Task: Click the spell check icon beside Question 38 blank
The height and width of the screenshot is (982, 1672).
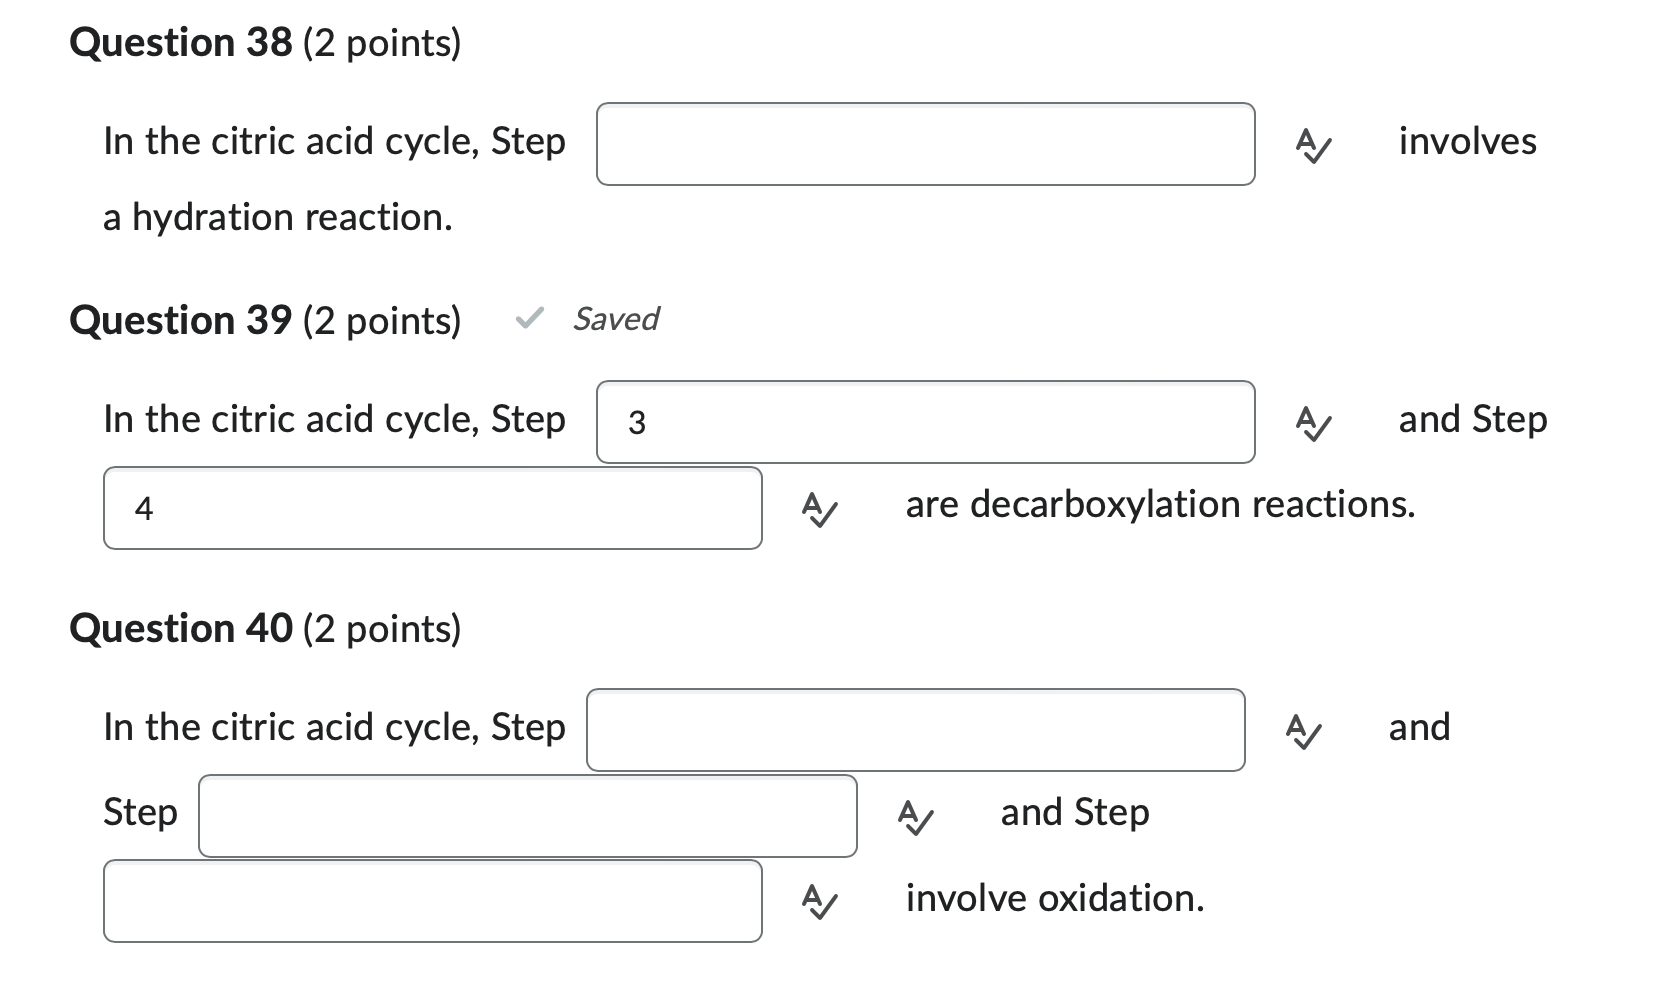Action: click(1311, 145)
